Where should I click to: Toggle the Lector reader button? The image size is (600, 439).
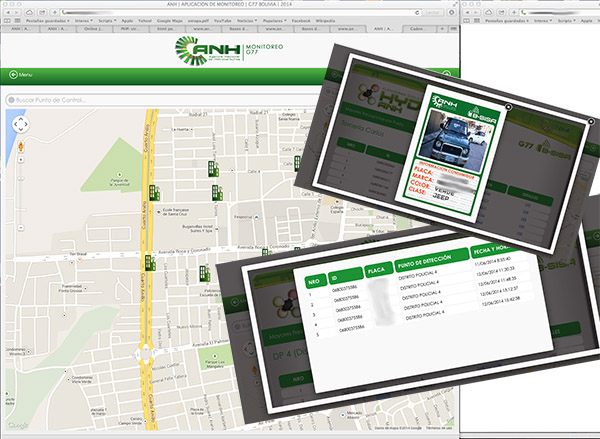(432, 13)
